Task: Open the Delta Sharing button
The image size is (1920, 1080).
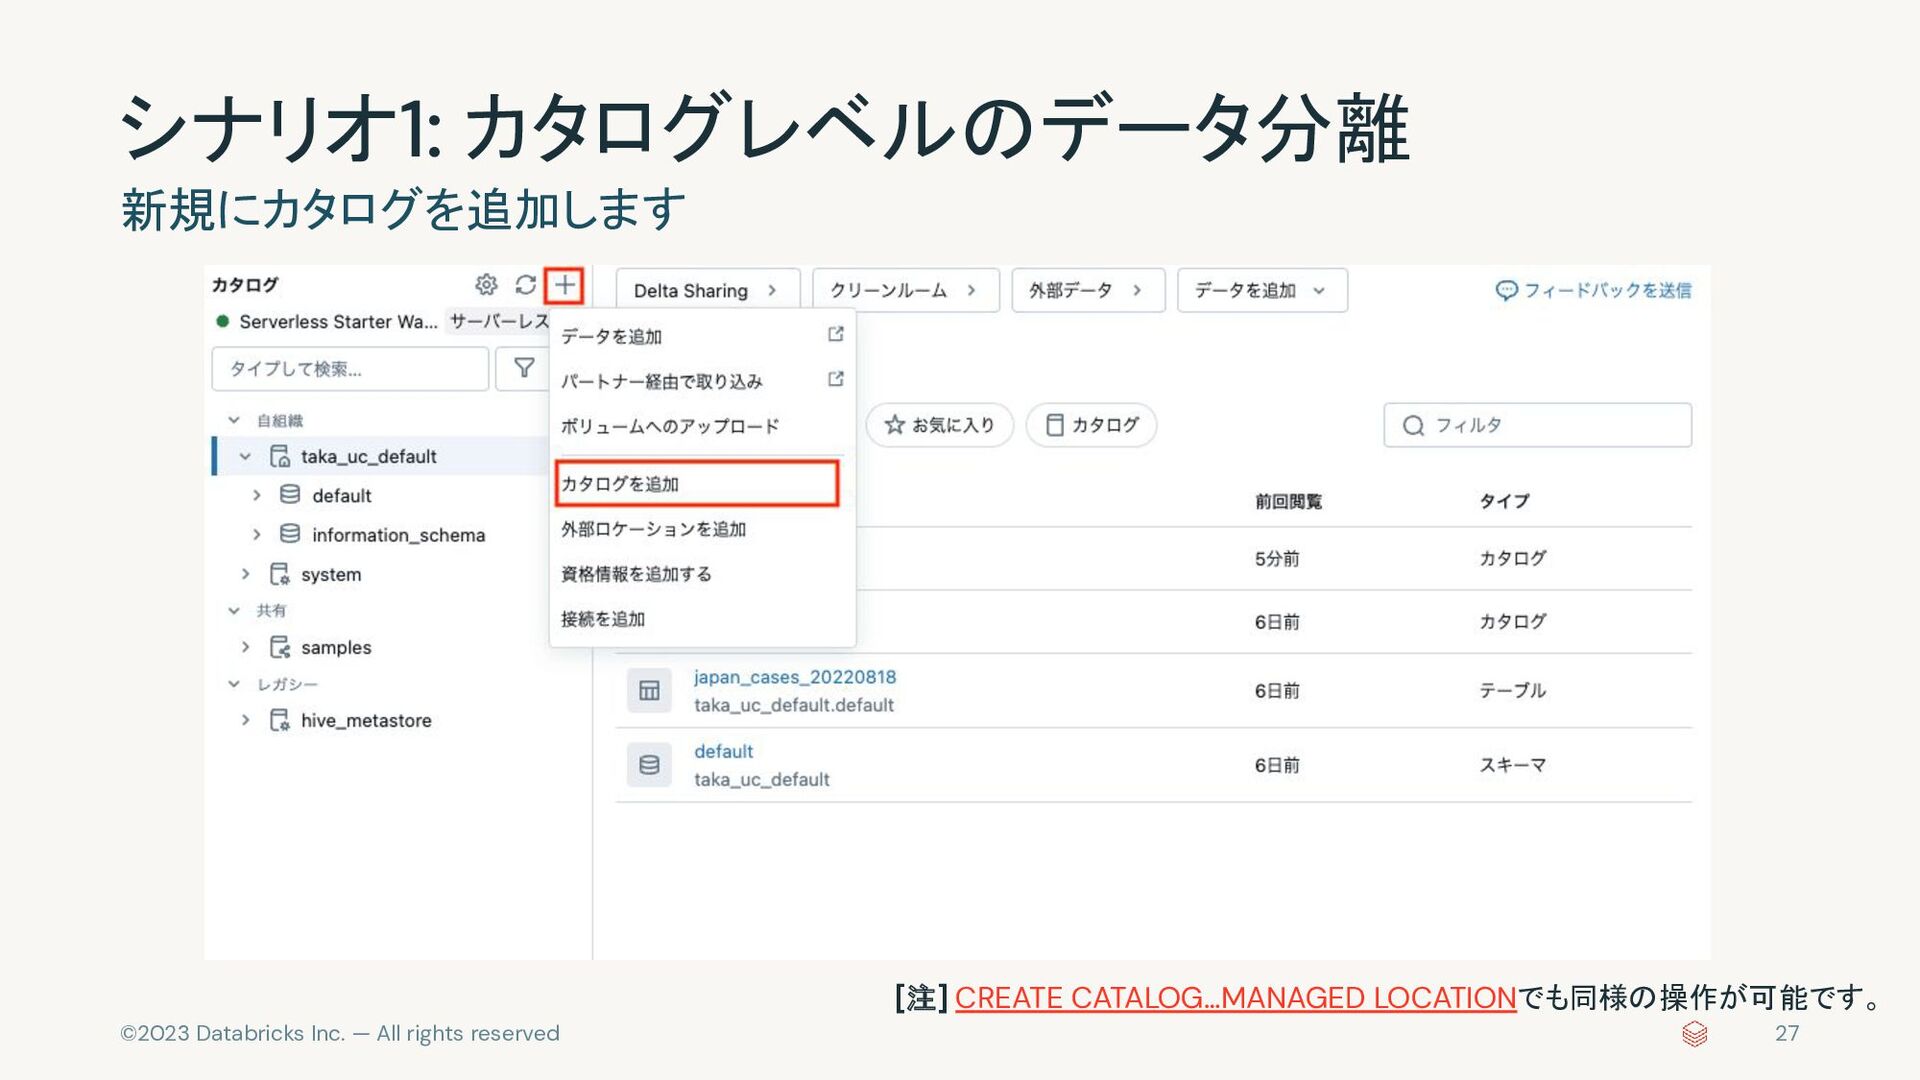Action: pos(708,290)
